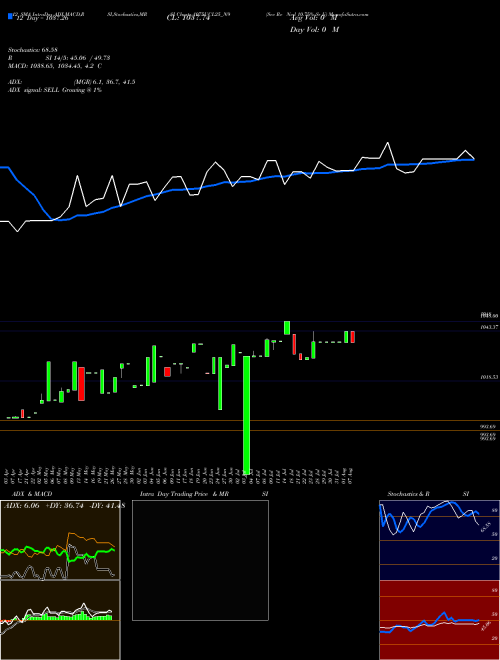Click the 'ADX & MACD' panel title
Image resolution: width=500 pixels, height=660 pixels.
(32, 494)
